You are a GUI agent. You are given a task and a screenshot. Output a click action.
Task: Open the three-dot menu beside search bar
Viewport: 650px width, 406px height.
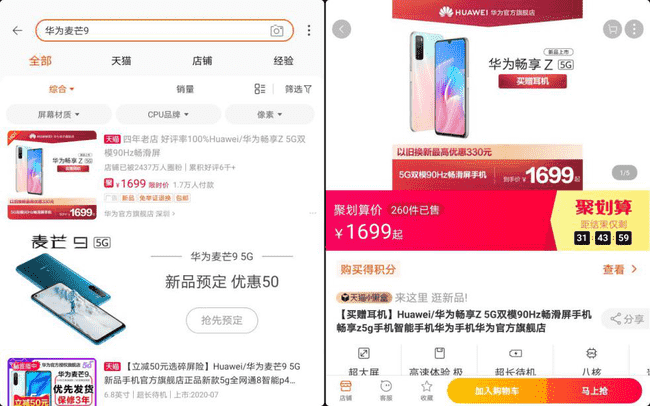point(309,30)
